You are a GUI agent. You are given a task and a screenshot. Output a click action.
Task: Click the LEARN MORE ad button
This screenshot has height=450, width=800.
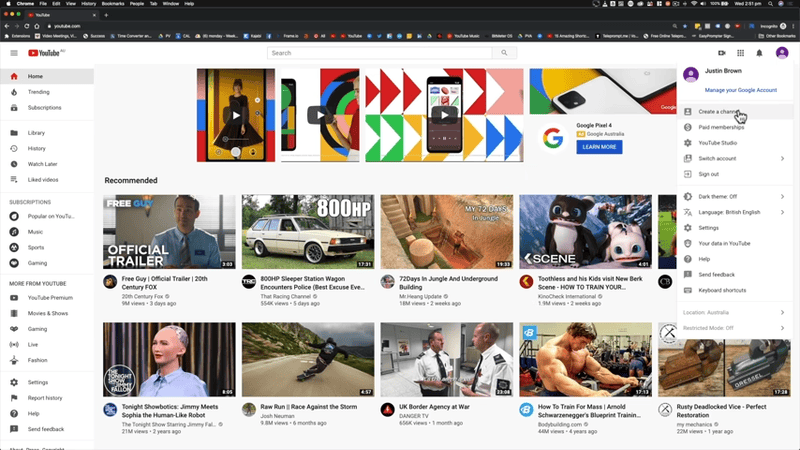[x=599, y=147]
